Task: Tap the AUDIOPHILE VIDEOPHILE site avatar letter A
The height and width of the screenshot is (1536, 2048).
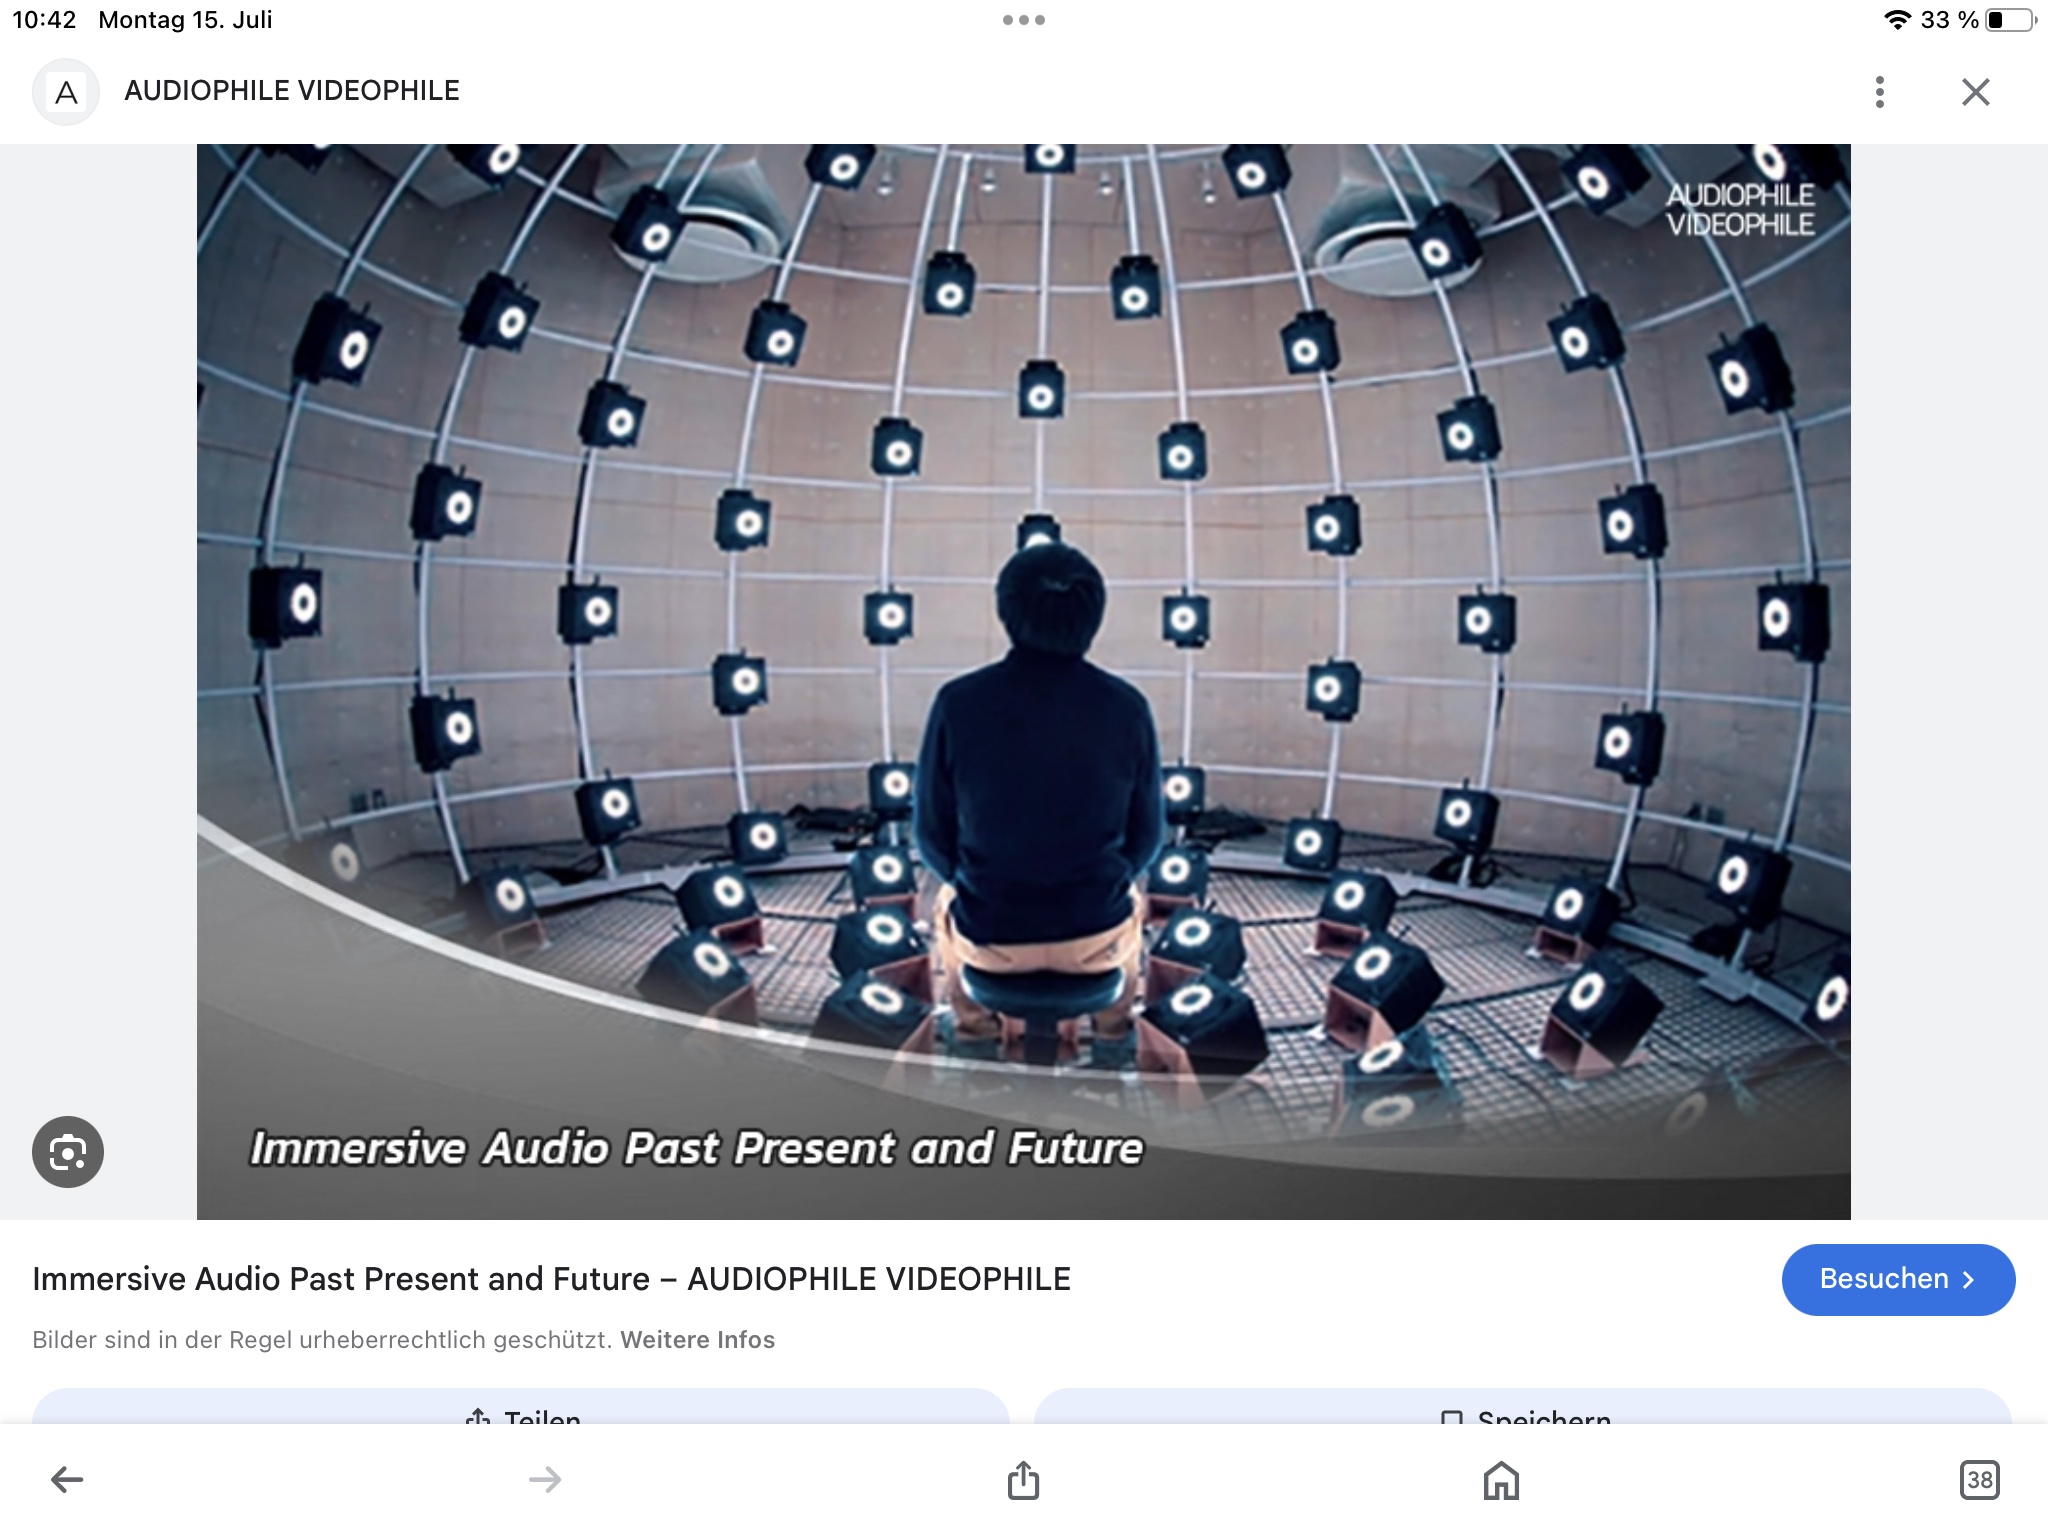Action: pos(66,92)
